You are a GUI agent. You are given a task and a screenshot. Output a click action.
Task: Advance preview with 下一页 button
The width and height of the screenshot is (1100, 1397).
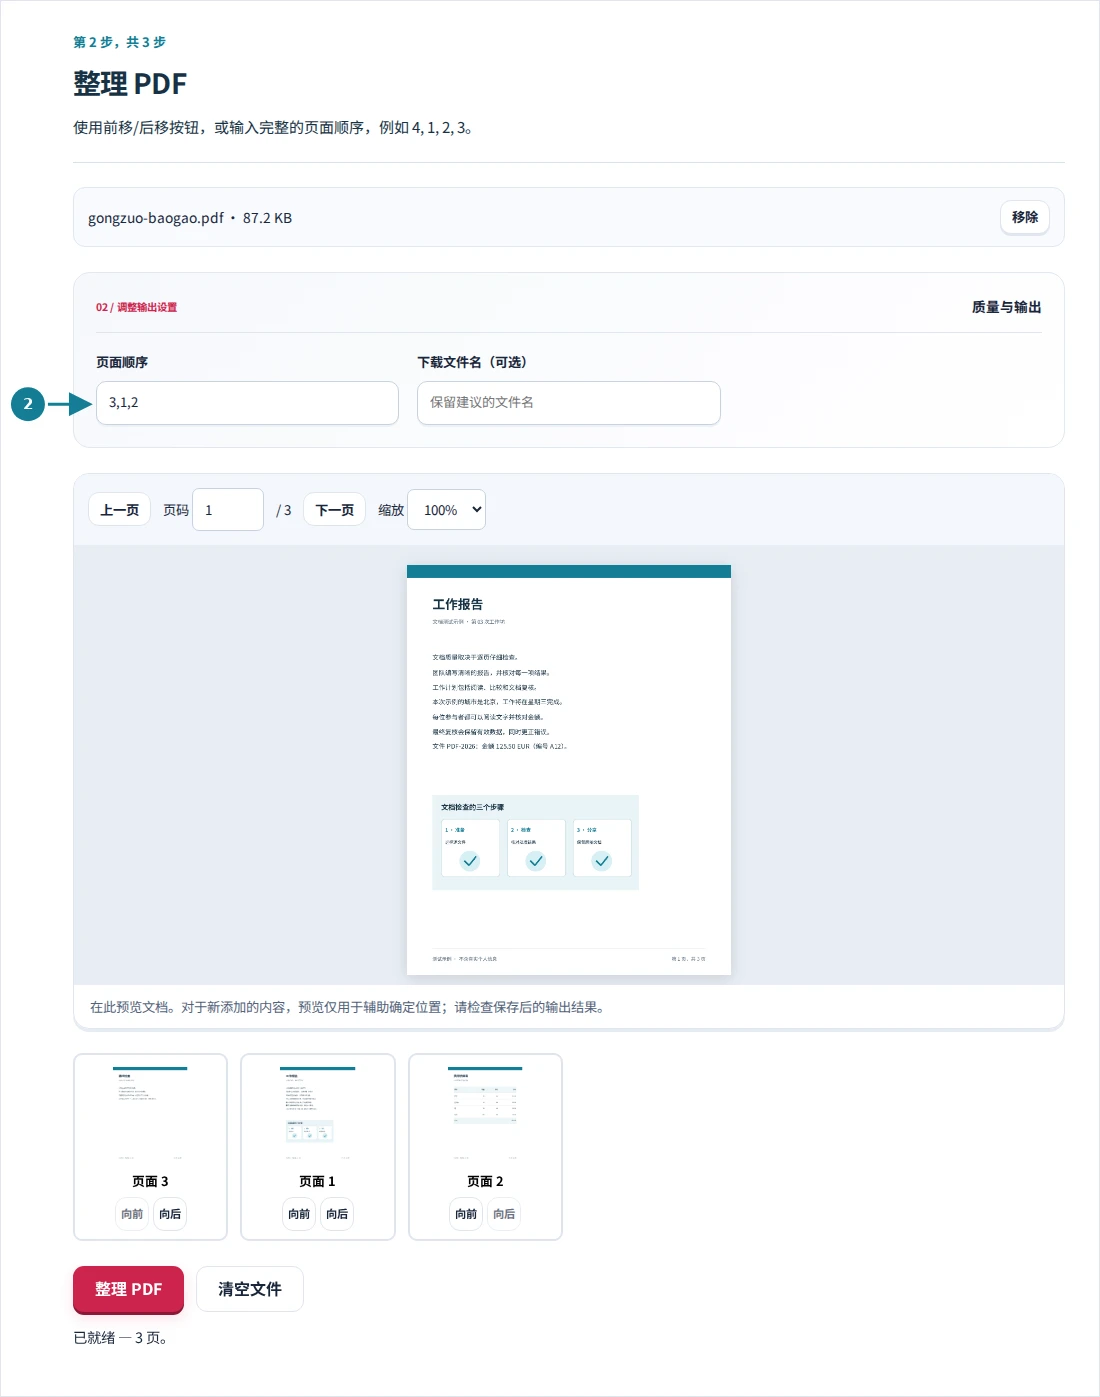pyautogui.click(x=335, y=510)
